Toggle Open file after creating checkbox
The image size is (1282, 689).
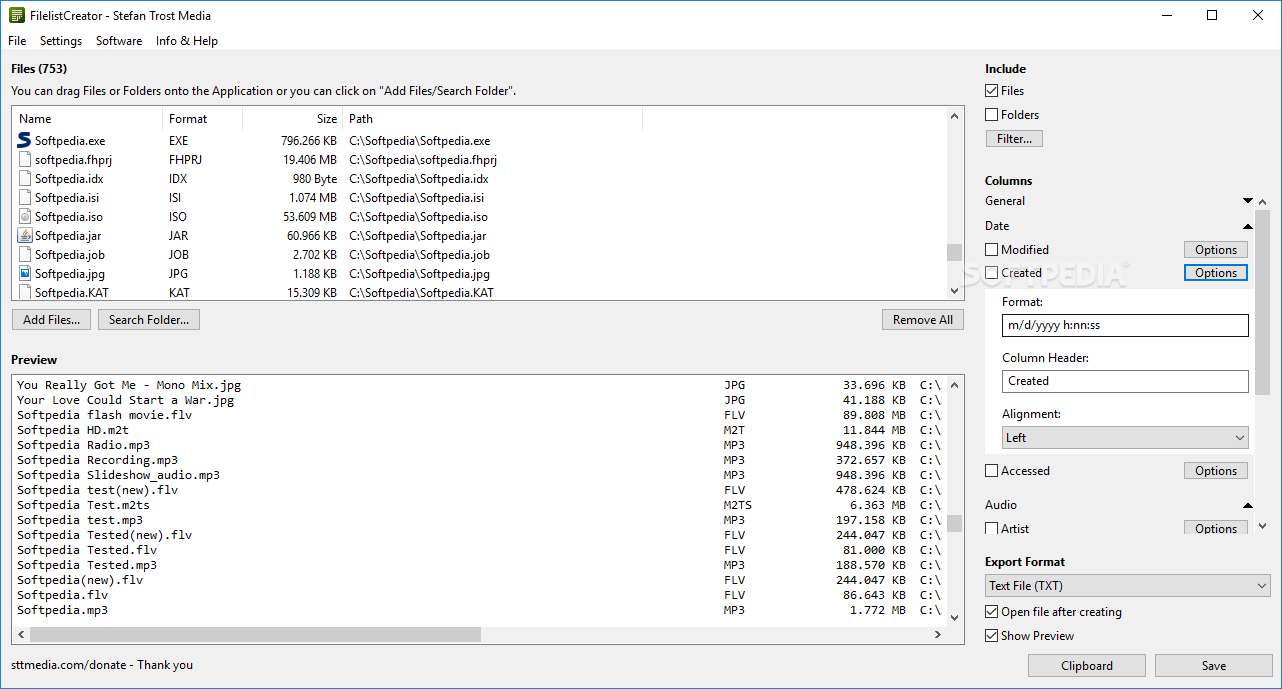click(992, 612)
